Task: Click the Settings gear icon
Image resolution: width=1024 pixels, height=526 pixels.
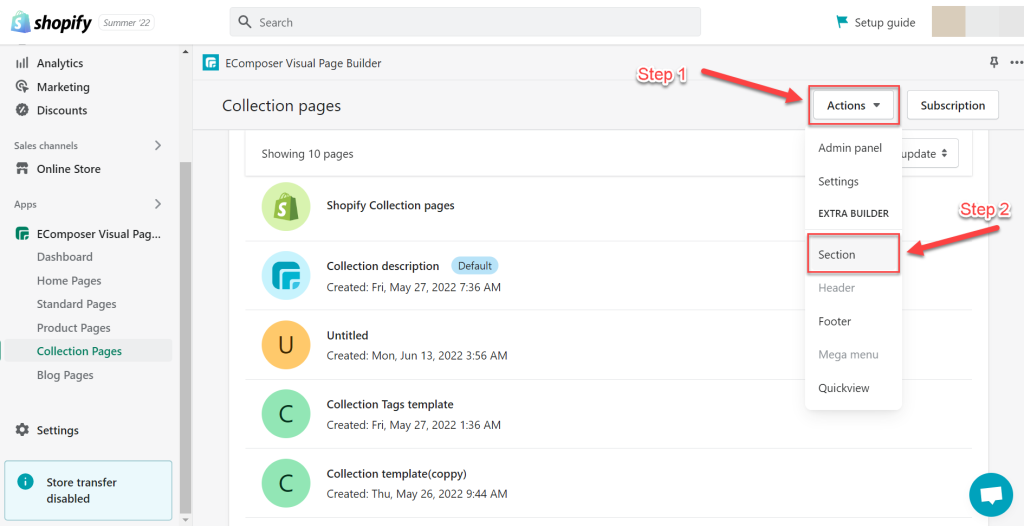Action: click(22, 430)
